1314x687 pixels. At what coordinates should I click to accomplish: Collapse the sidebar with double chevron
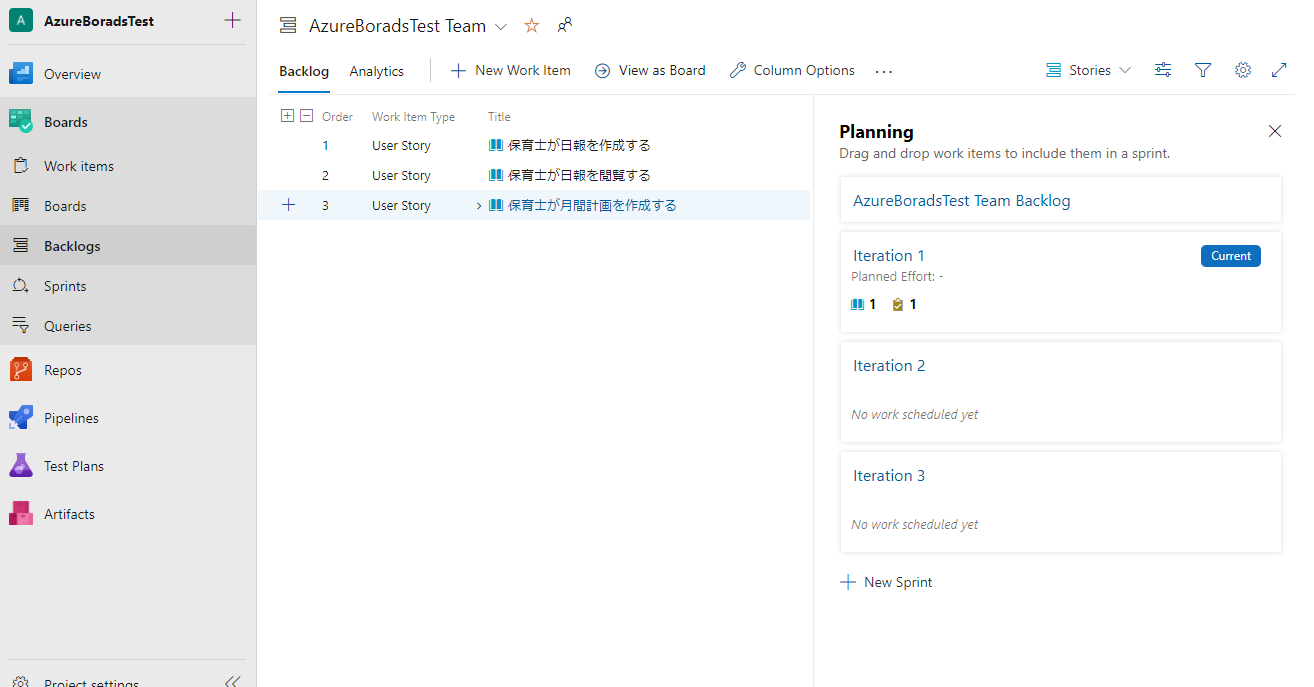click(x=233, y=681)
